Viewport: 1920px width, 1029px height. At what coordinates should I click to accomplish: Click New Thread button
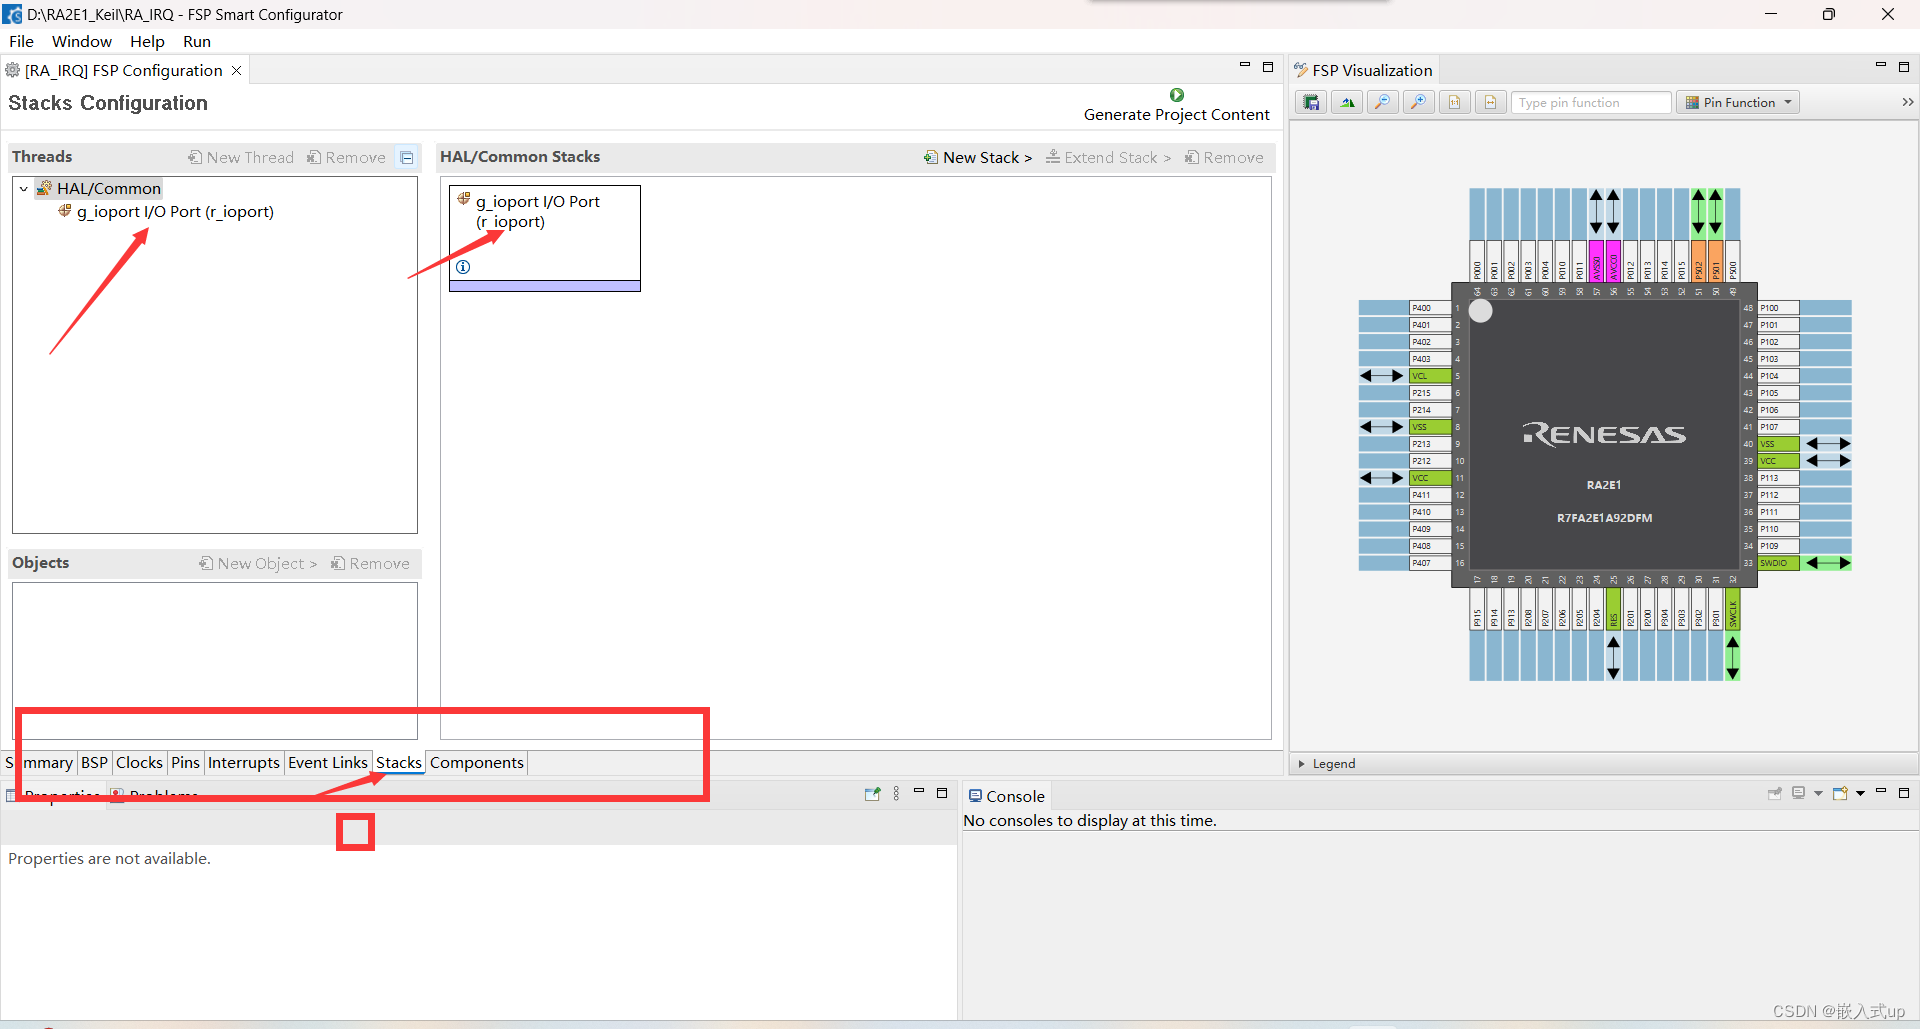click(x=241, y=157)
